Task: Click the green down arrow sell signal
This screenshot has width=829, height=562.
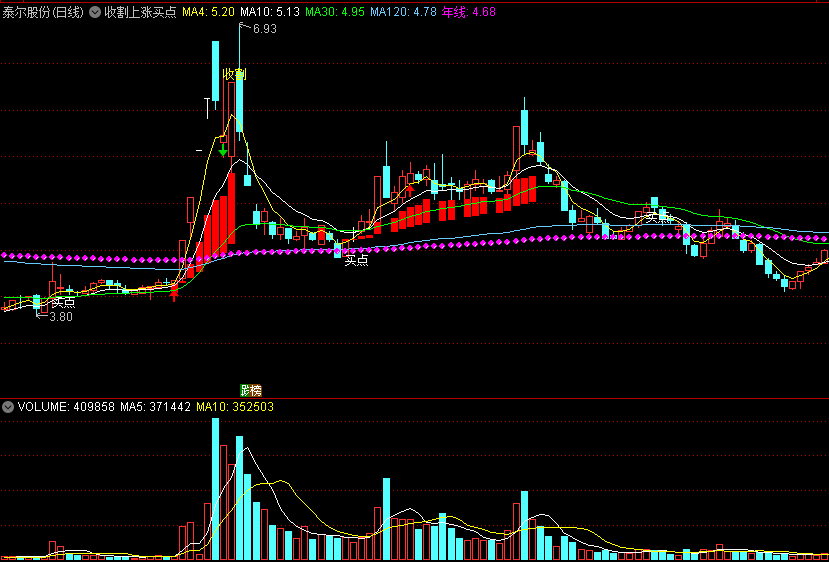Action: [223, 150]
